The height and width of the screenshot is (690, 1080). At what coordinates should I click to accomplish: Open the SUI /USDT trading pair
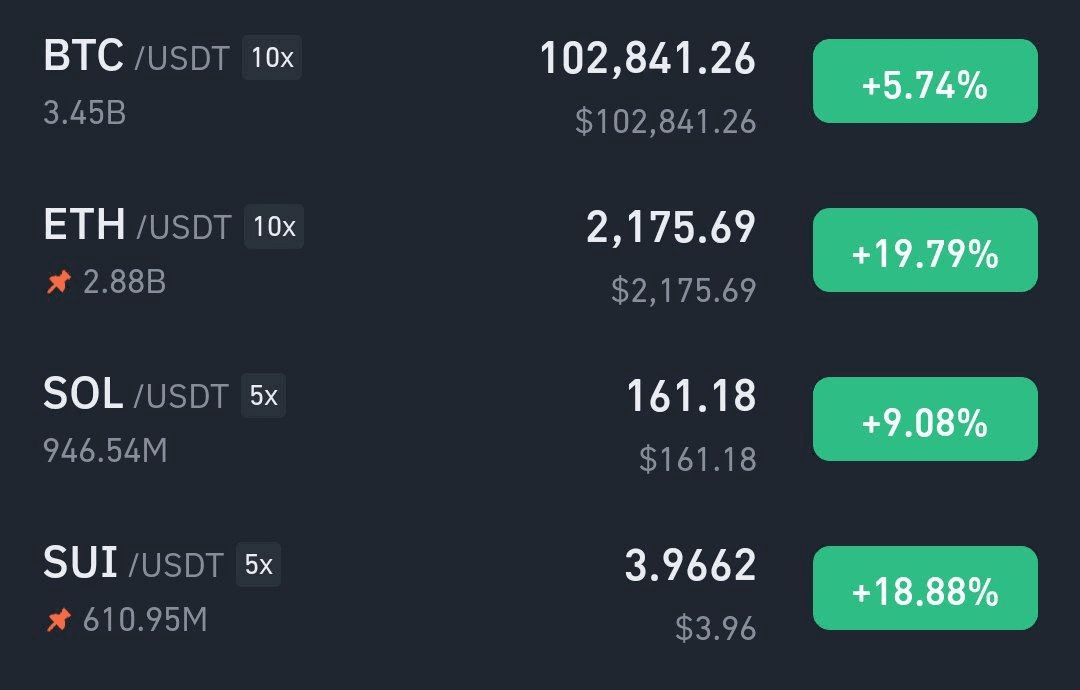coord(133,563)
